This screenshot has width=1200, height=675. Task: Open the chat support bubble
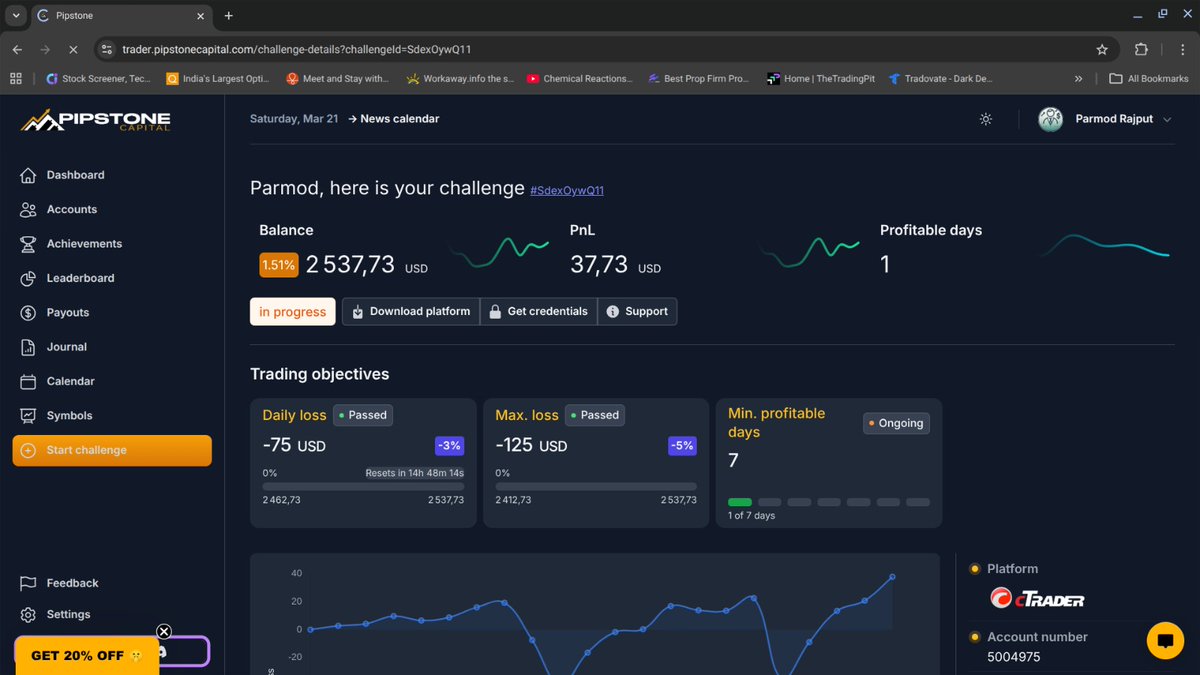pos(1165,640)
